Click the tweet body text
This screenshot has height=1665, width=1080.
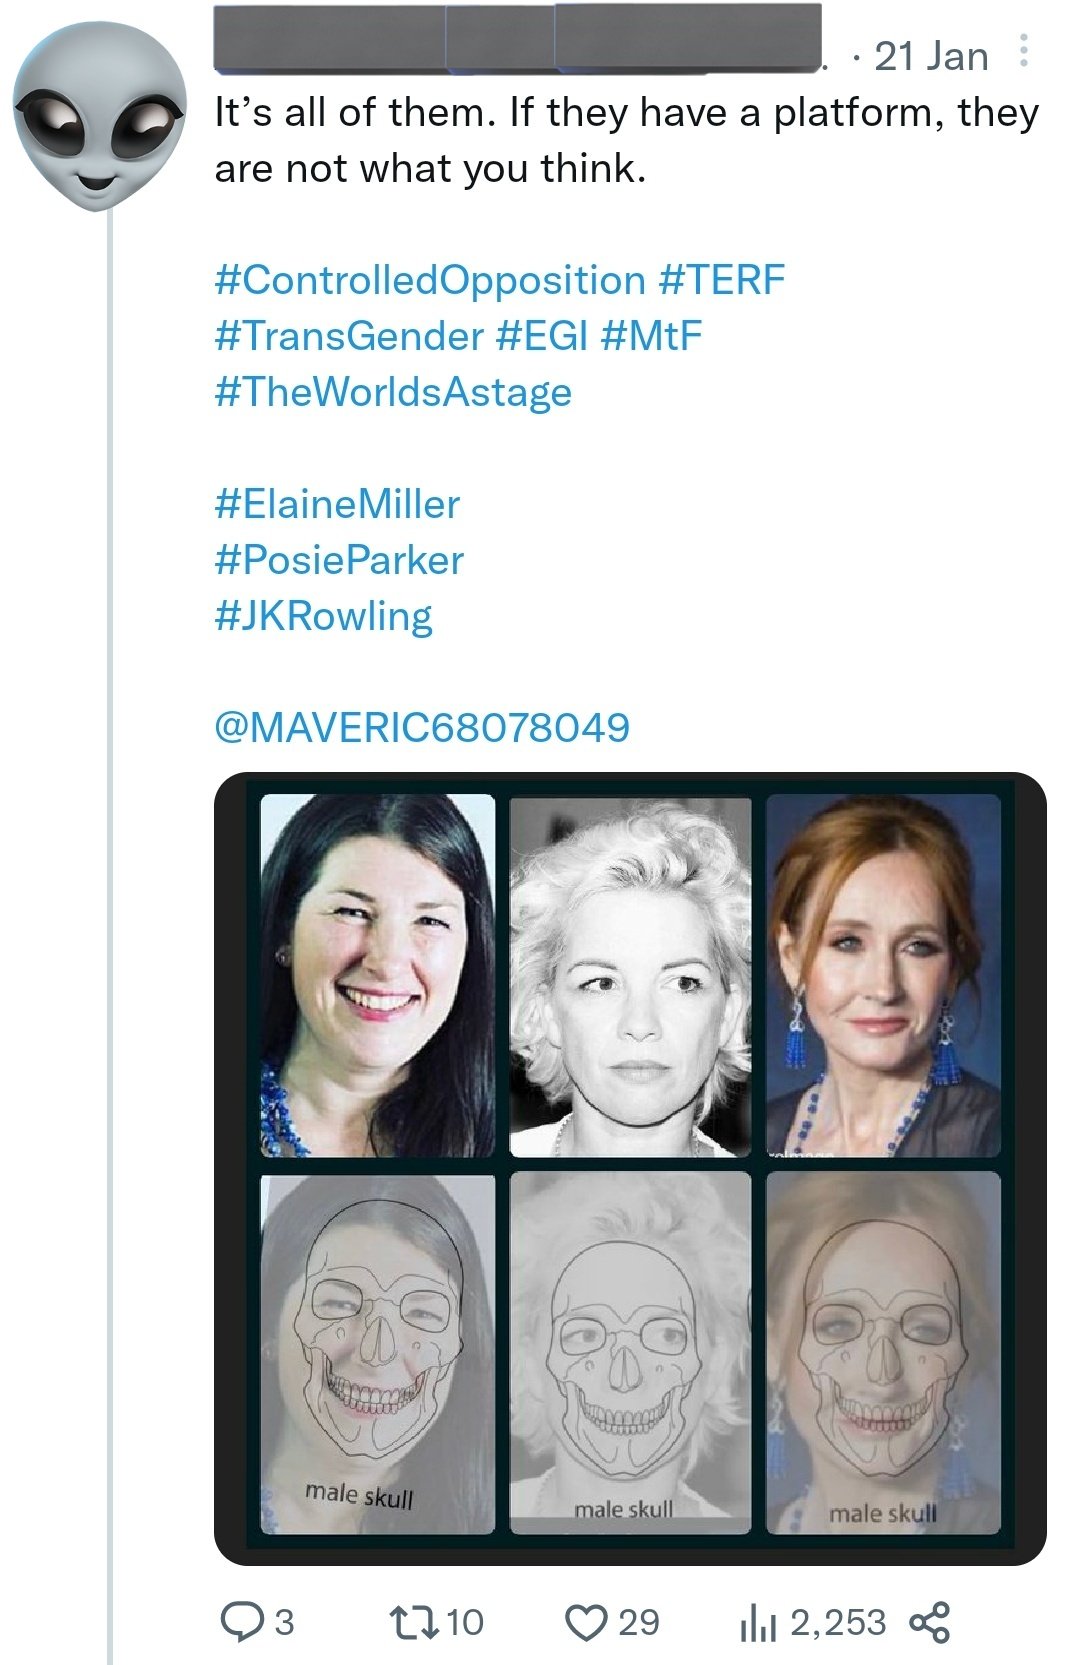point(626,140)
